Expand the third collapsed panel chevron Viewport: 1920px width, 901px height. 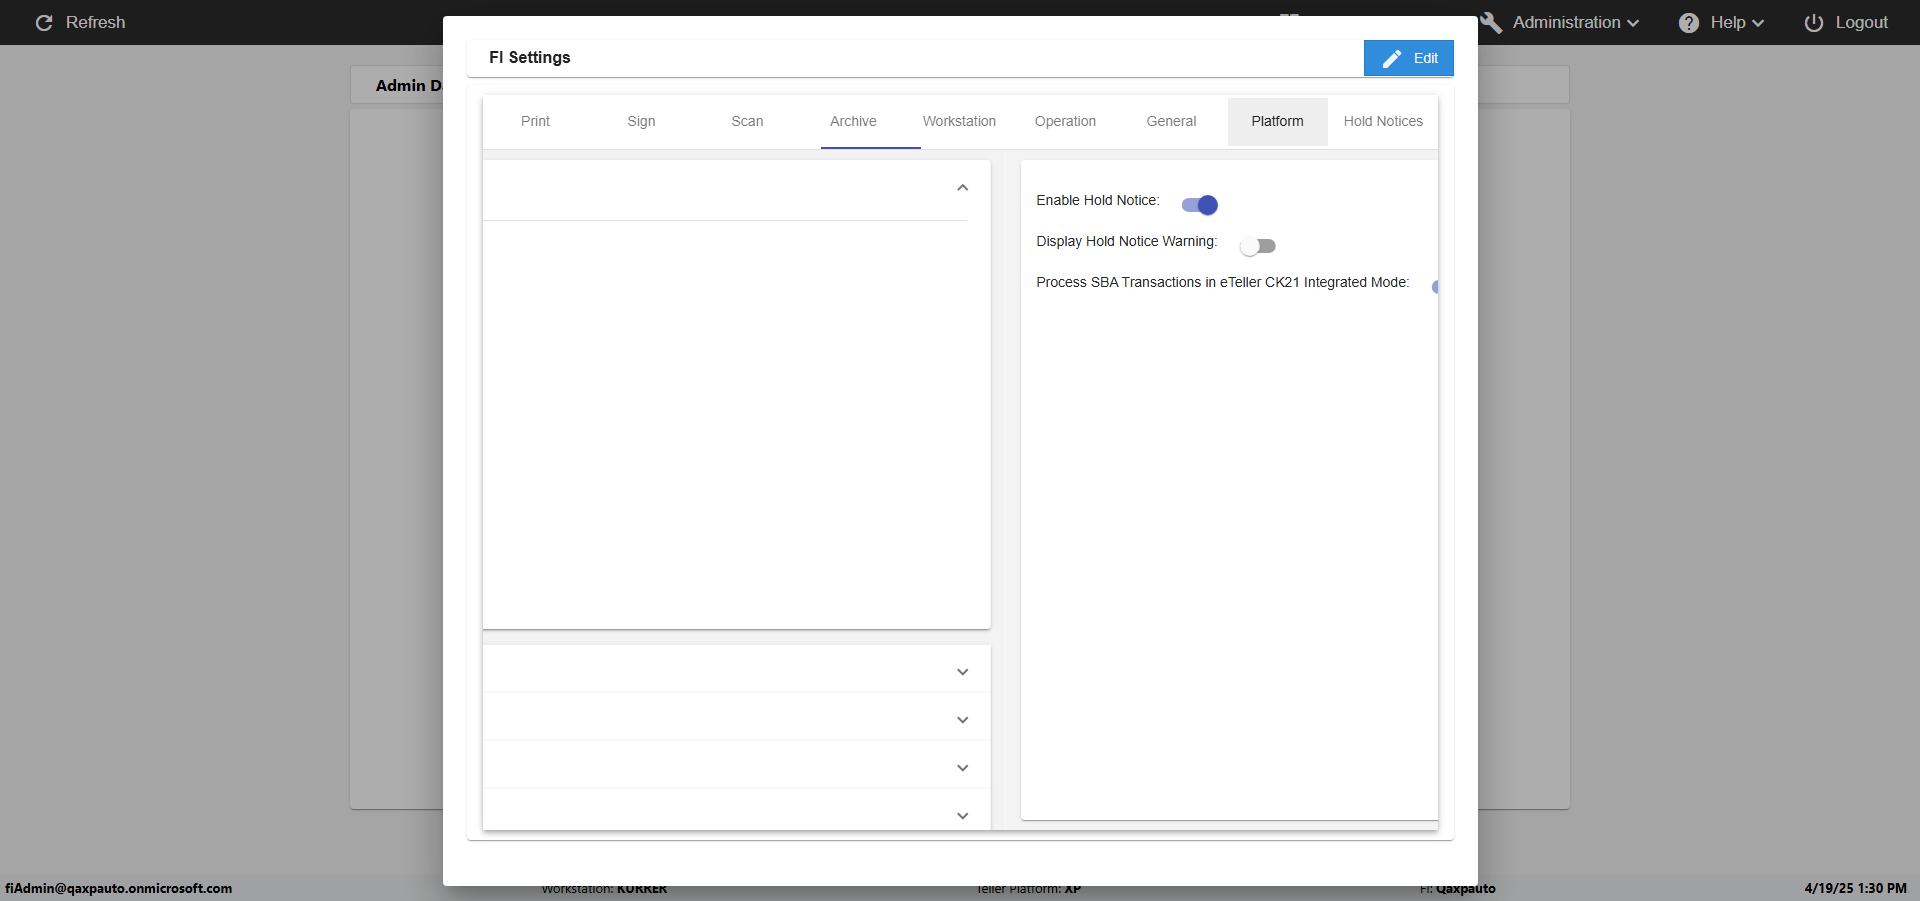point(962,768)
